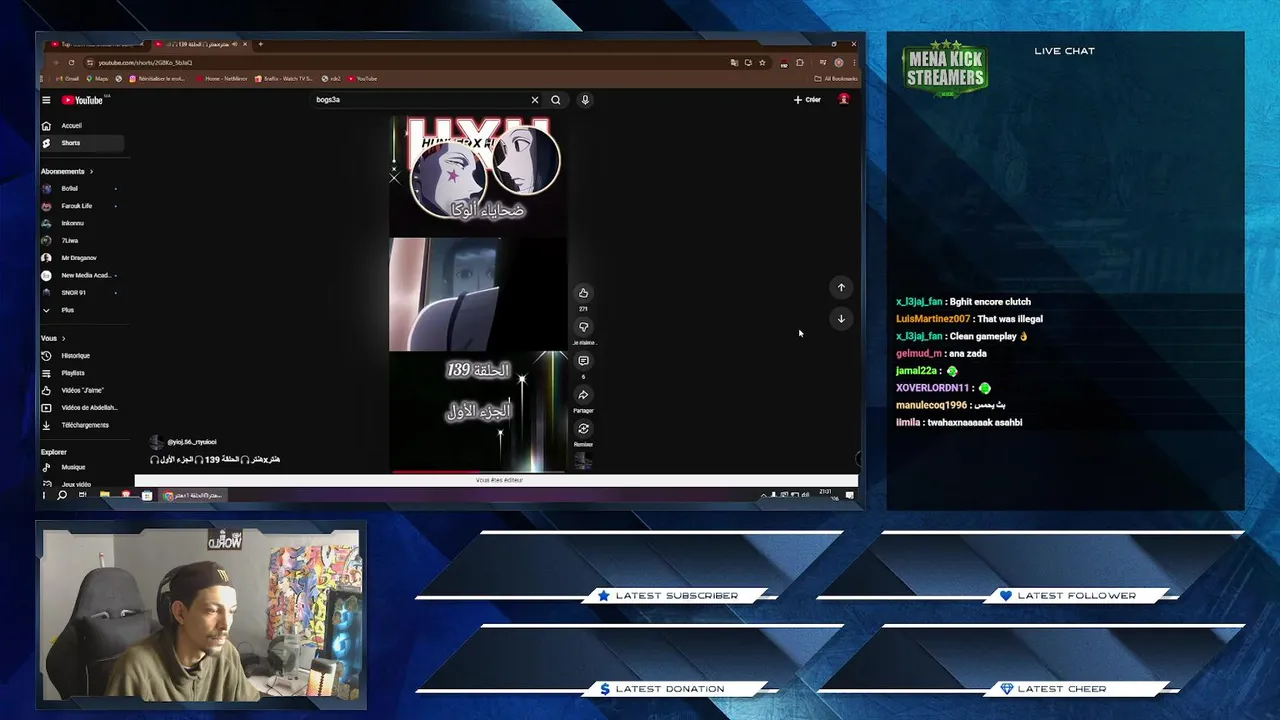Open Vidéos de Abdellah... entry

click(80, 408)
